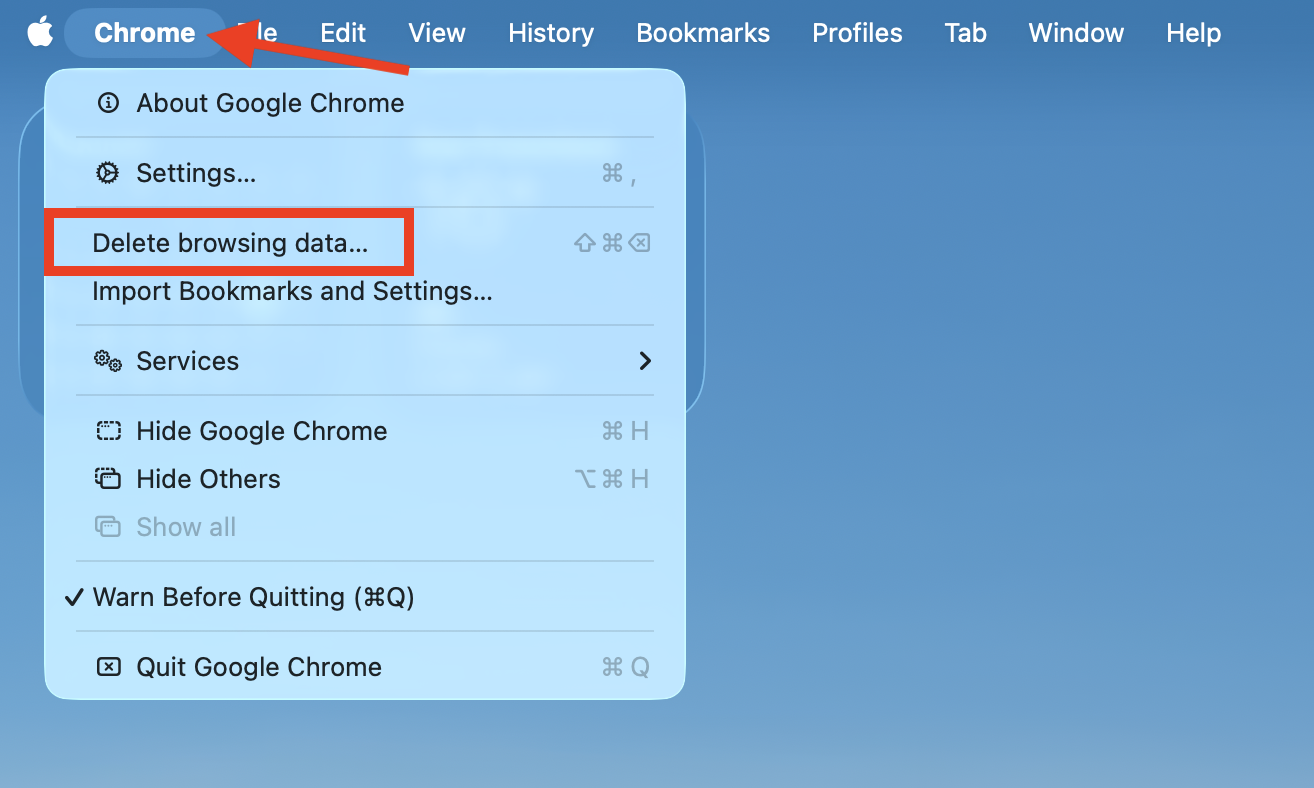
Task: Choose Import Bookmarks and Settings
Action: [292, 291]
